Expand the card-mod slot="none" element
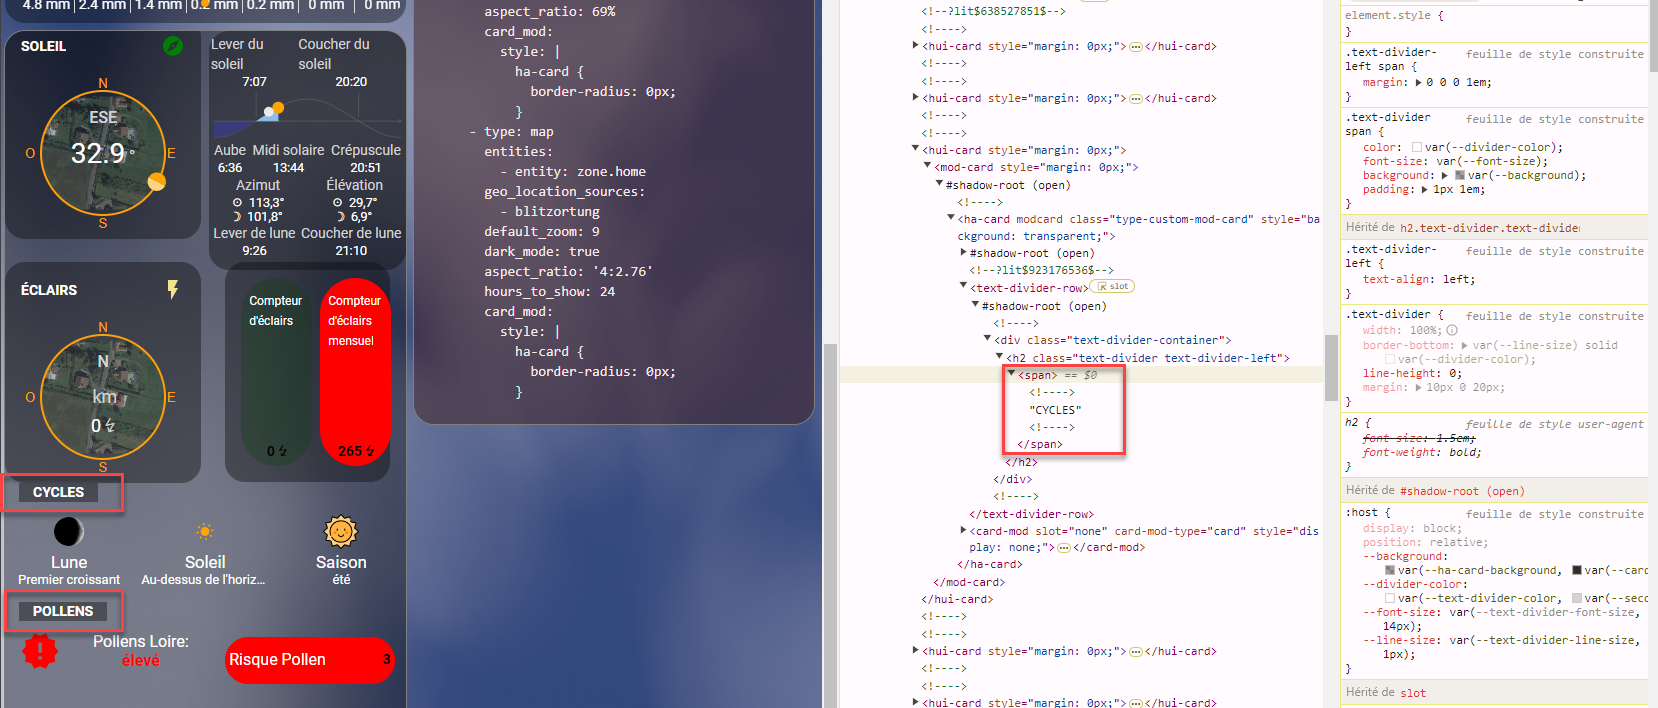Screen dimensions: 1658x708 coord(964,531)
